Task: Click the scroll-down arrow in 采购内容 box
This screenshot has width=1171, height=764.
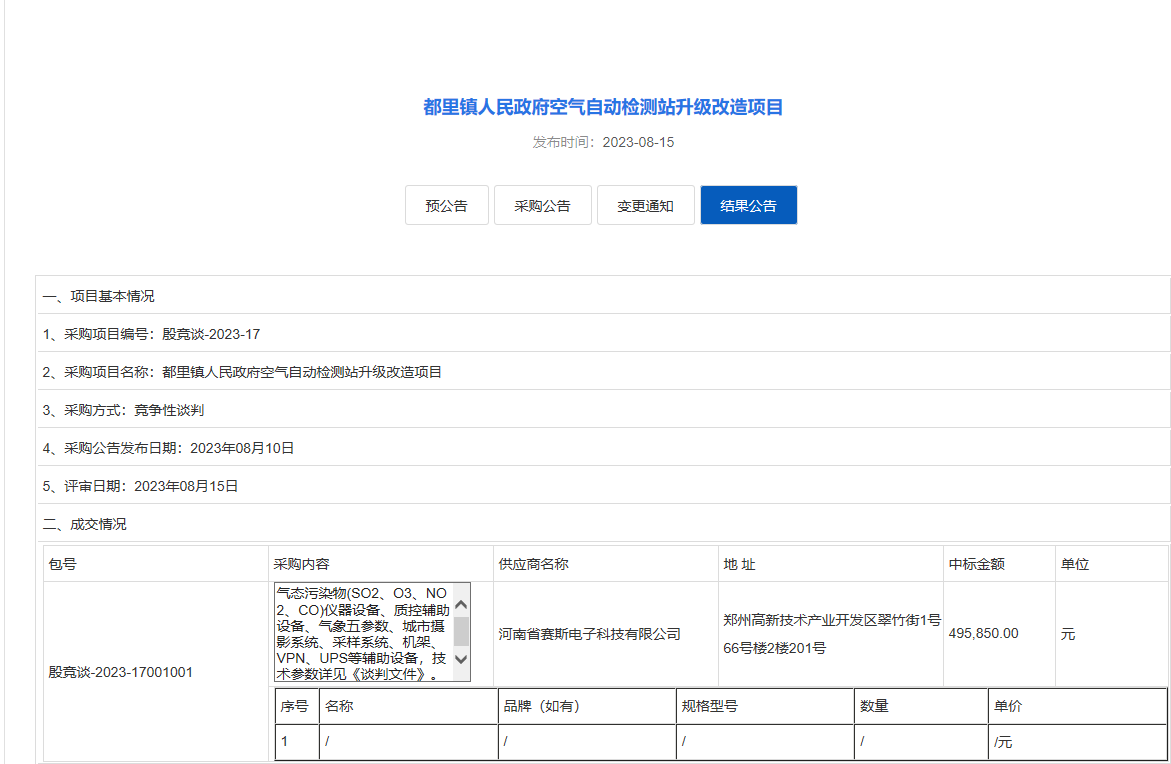Action: [x=462, y=659]
